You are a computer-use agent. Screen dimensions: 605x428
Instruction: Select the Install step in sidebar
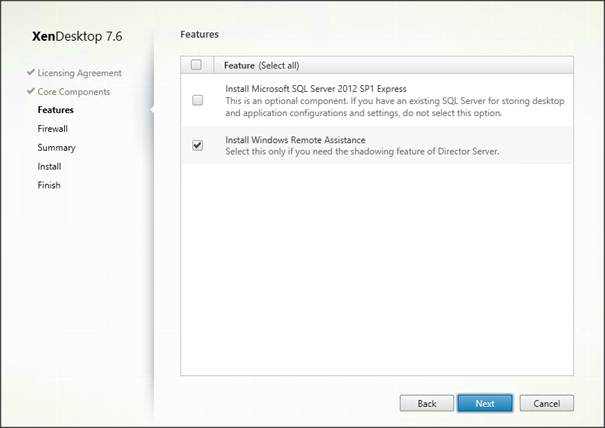(x=49, y=166)
